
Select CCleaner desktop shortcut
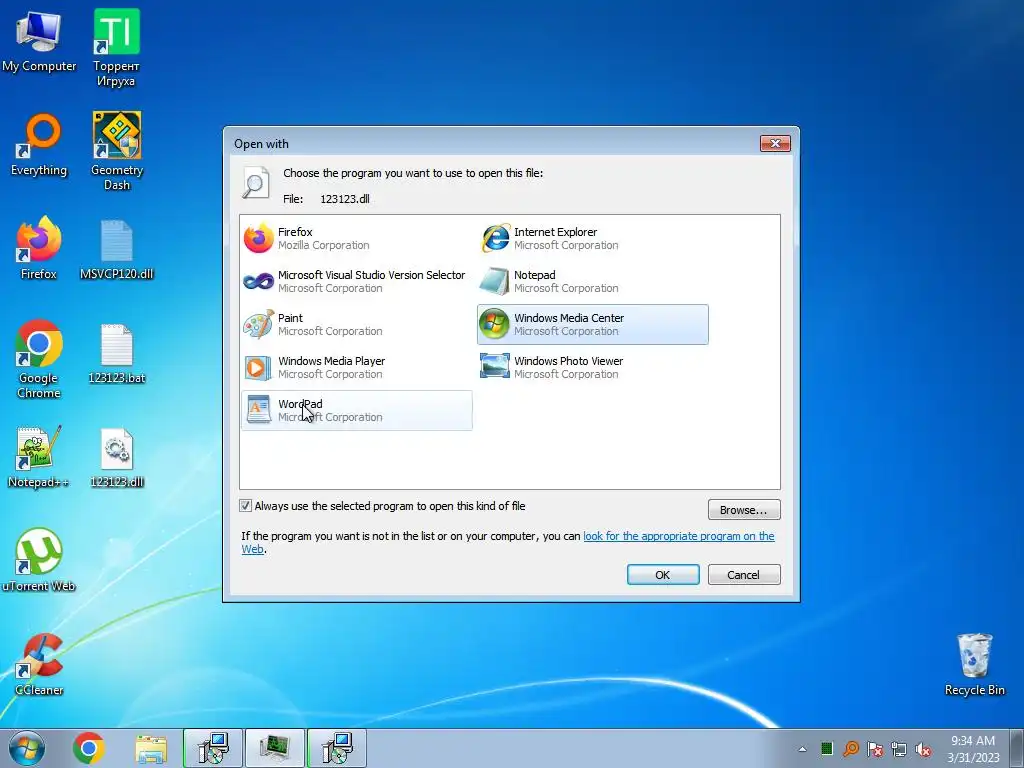click(39, 664)
